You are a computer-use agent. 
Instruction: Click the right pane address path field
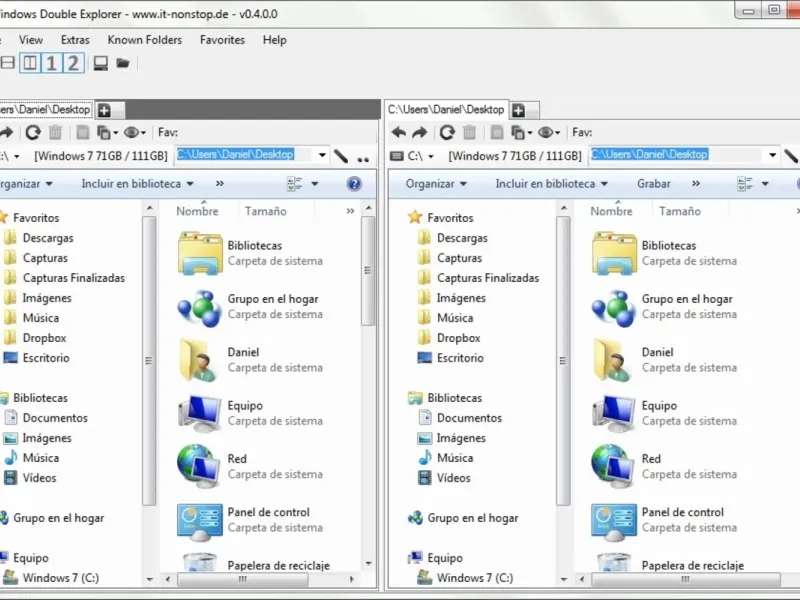679,155
